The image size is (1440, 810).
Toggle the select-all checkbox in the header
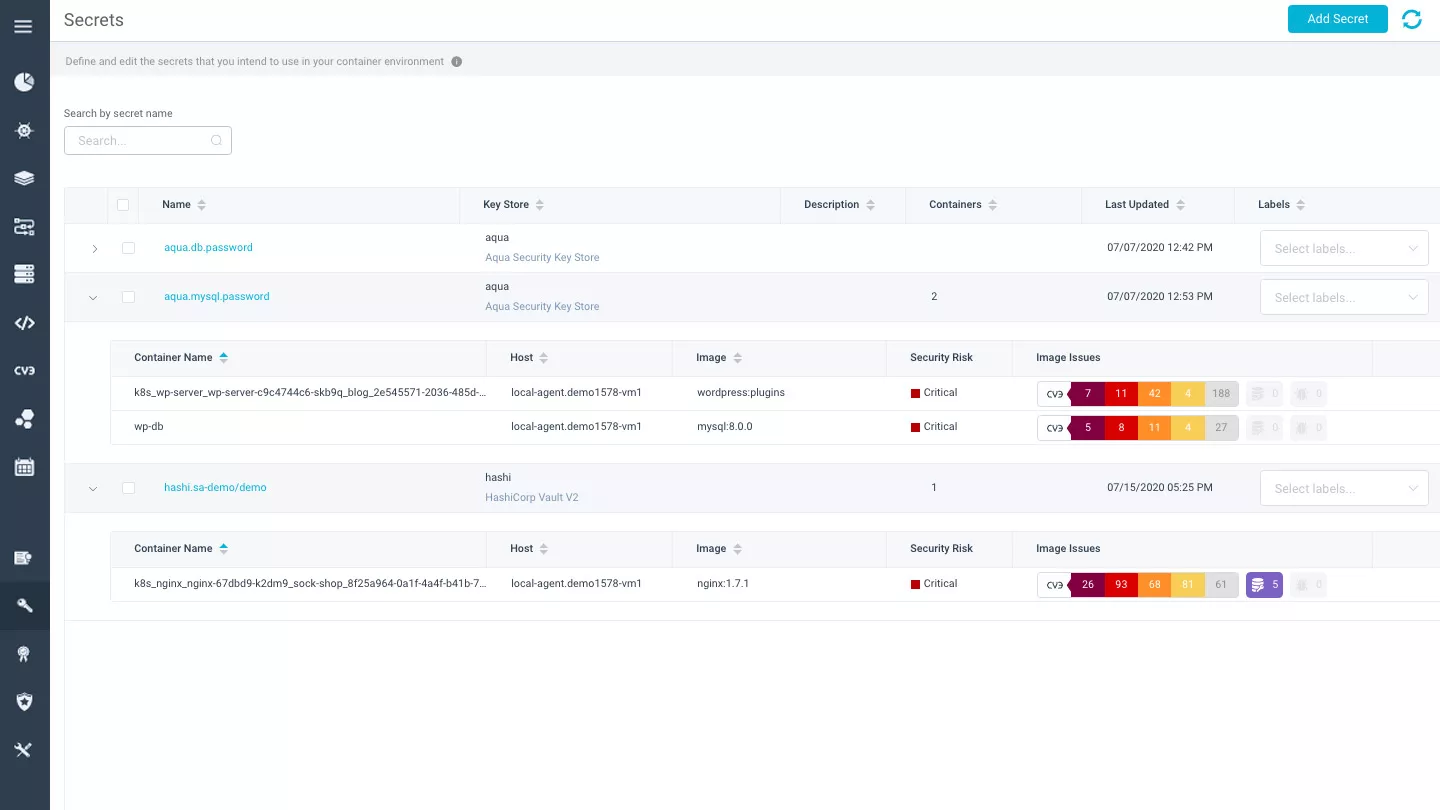coord(123,205)
